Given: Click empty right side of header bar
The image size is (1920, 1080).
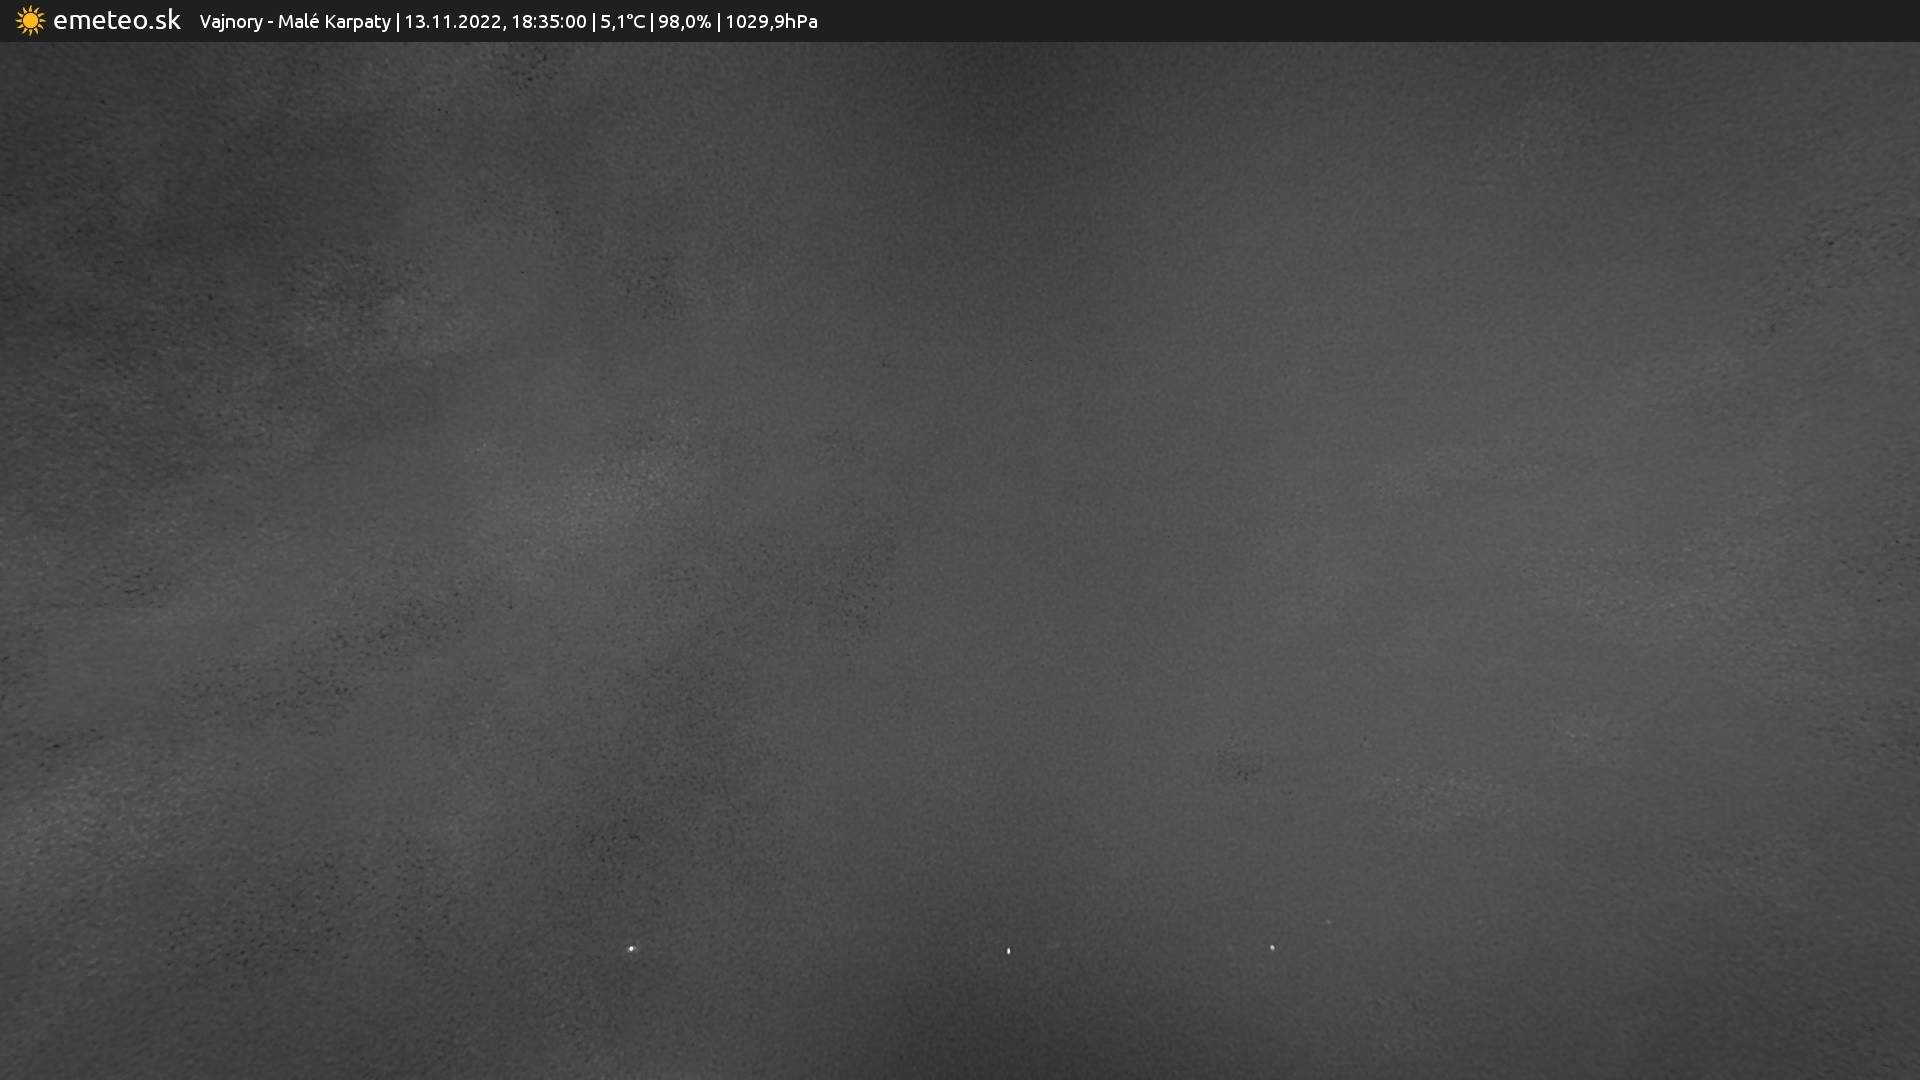Looking at the screenshot, I should click(x=1400, y=21).
